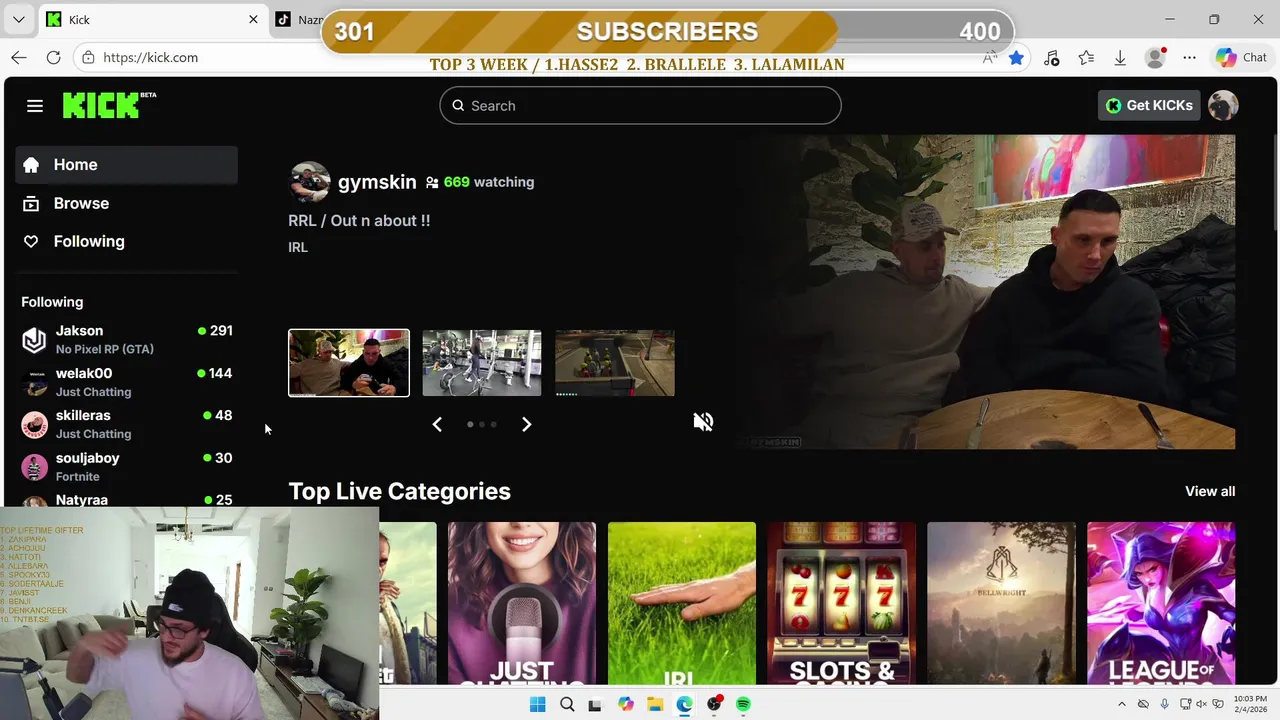Image resolution: width=1280 pixels, height=720 pixels.
Task: Open IRL grass category card
Action: coord(682,603)
